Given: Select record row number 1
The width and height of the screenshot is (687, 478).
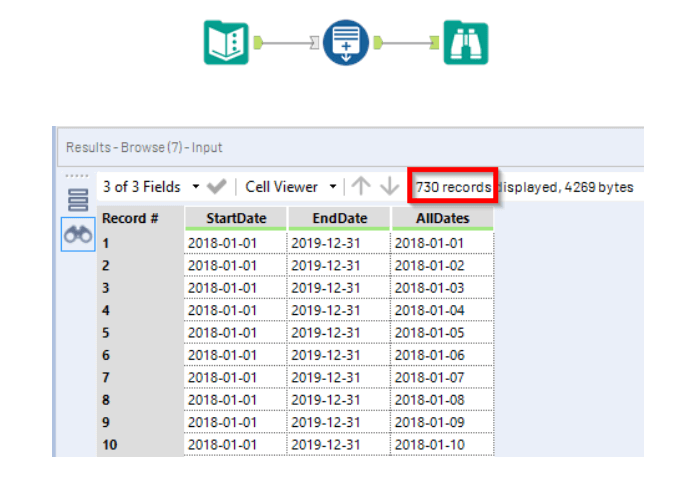Looking at the screenshot, I should (x=140, y=243).
